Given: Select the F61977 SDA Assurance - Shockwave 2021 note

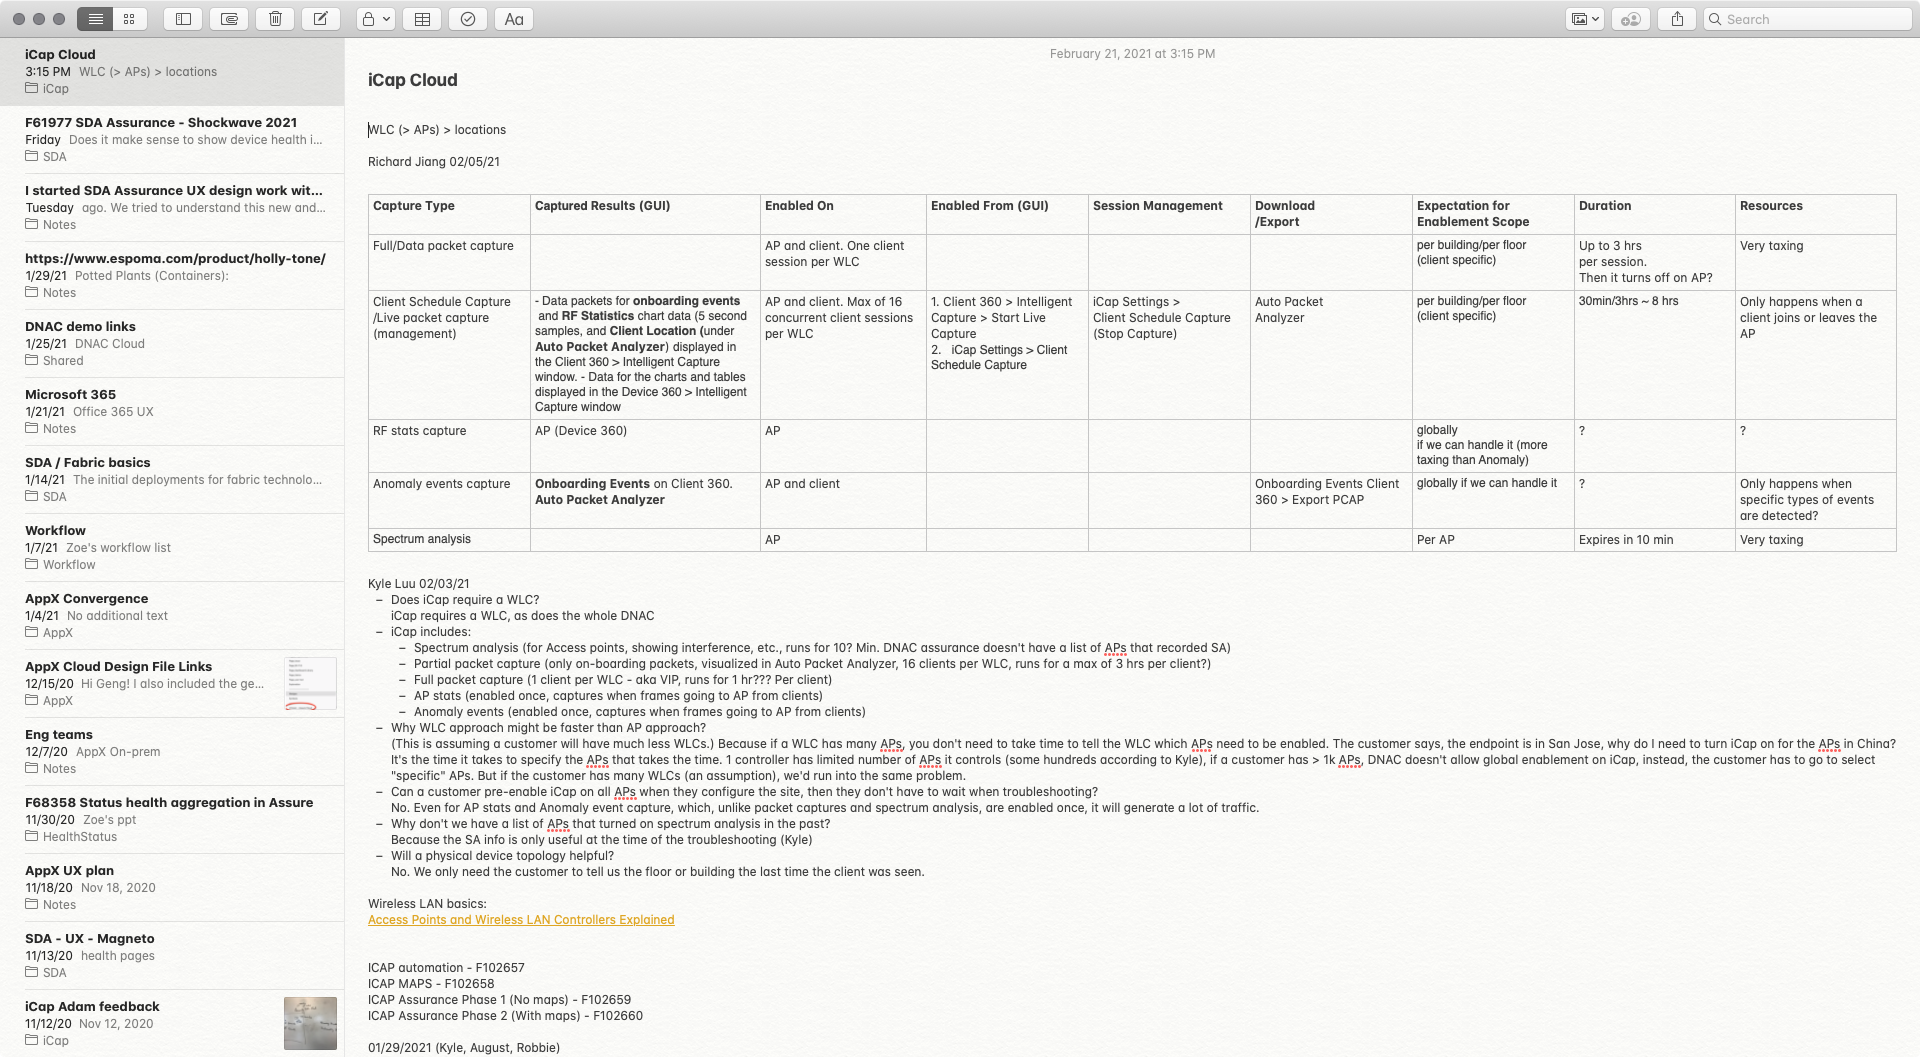Looking at the screenshot, I should (x=172, y=140).
